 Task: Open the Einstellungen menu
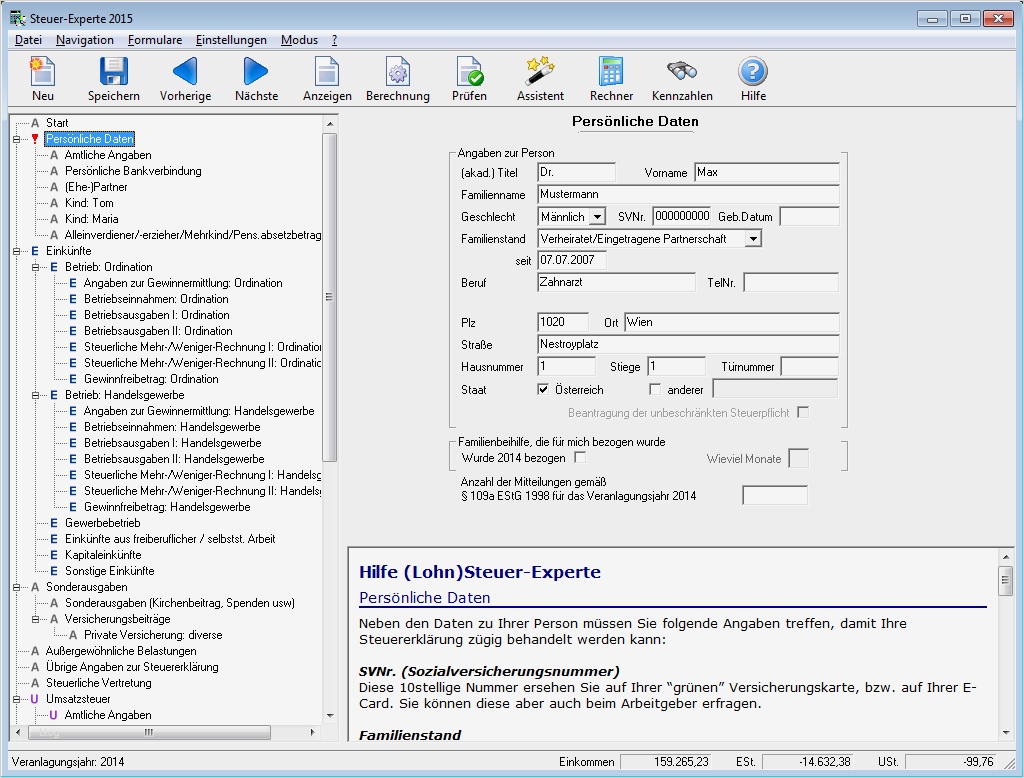pyautogui.click(x=231, y=40)
